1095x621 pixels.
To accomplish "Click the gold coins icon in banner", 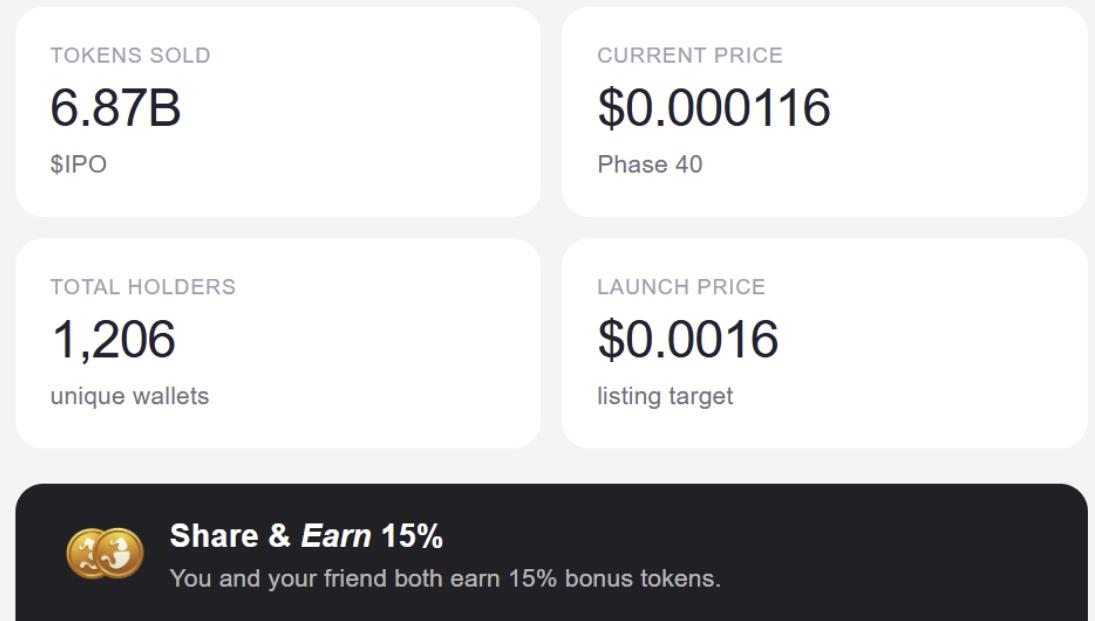I will click(x=104, y=553).
